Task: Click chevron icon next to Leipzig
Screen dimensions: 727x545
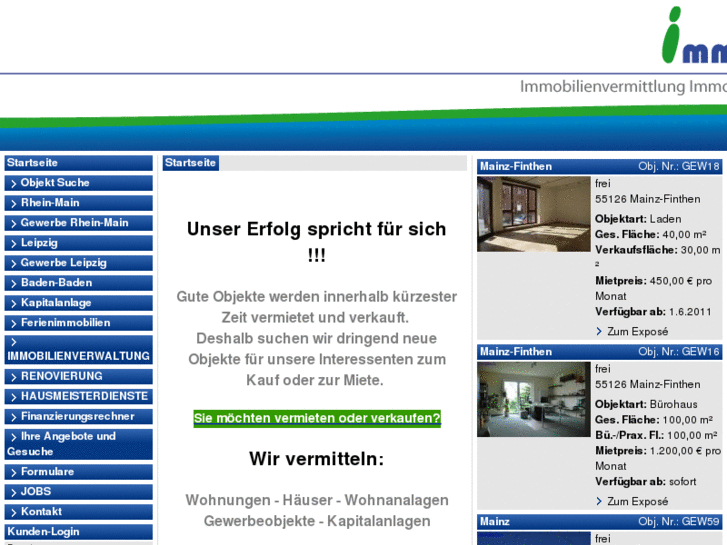Action: click(x=13, y=244)
